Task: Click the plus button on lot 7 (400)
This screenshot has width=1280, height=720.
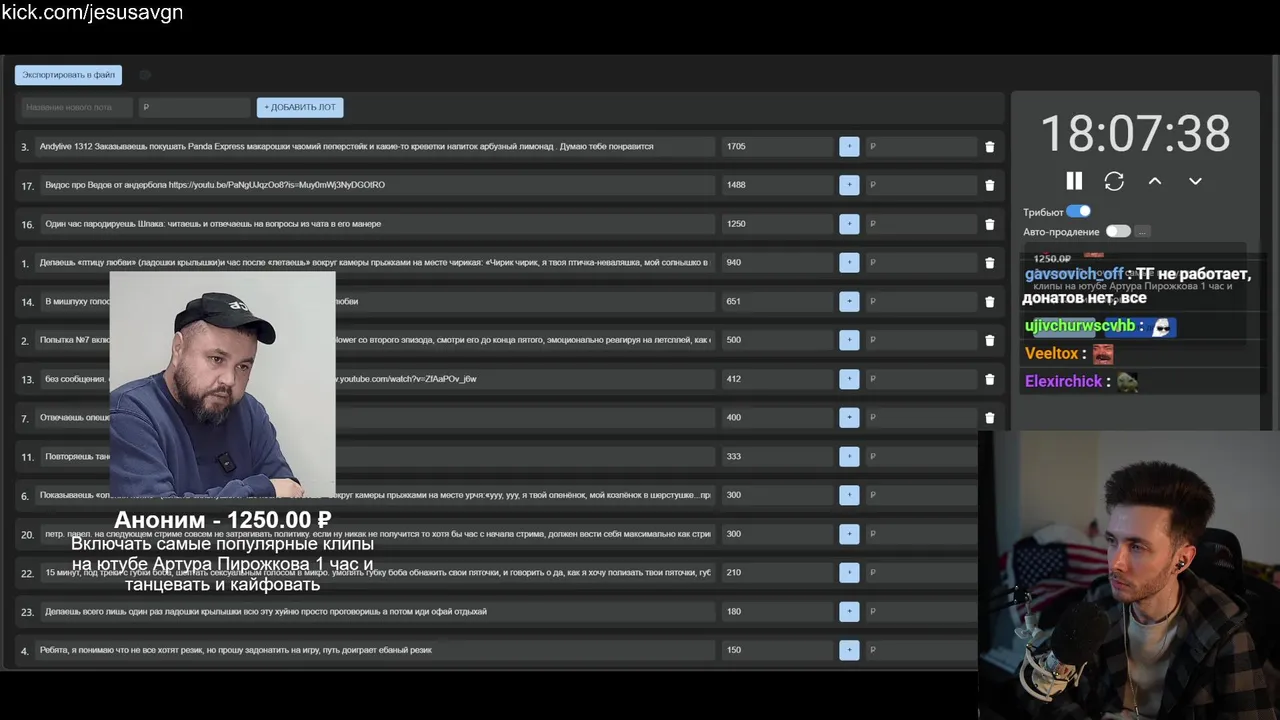Action: pos(849,417)
